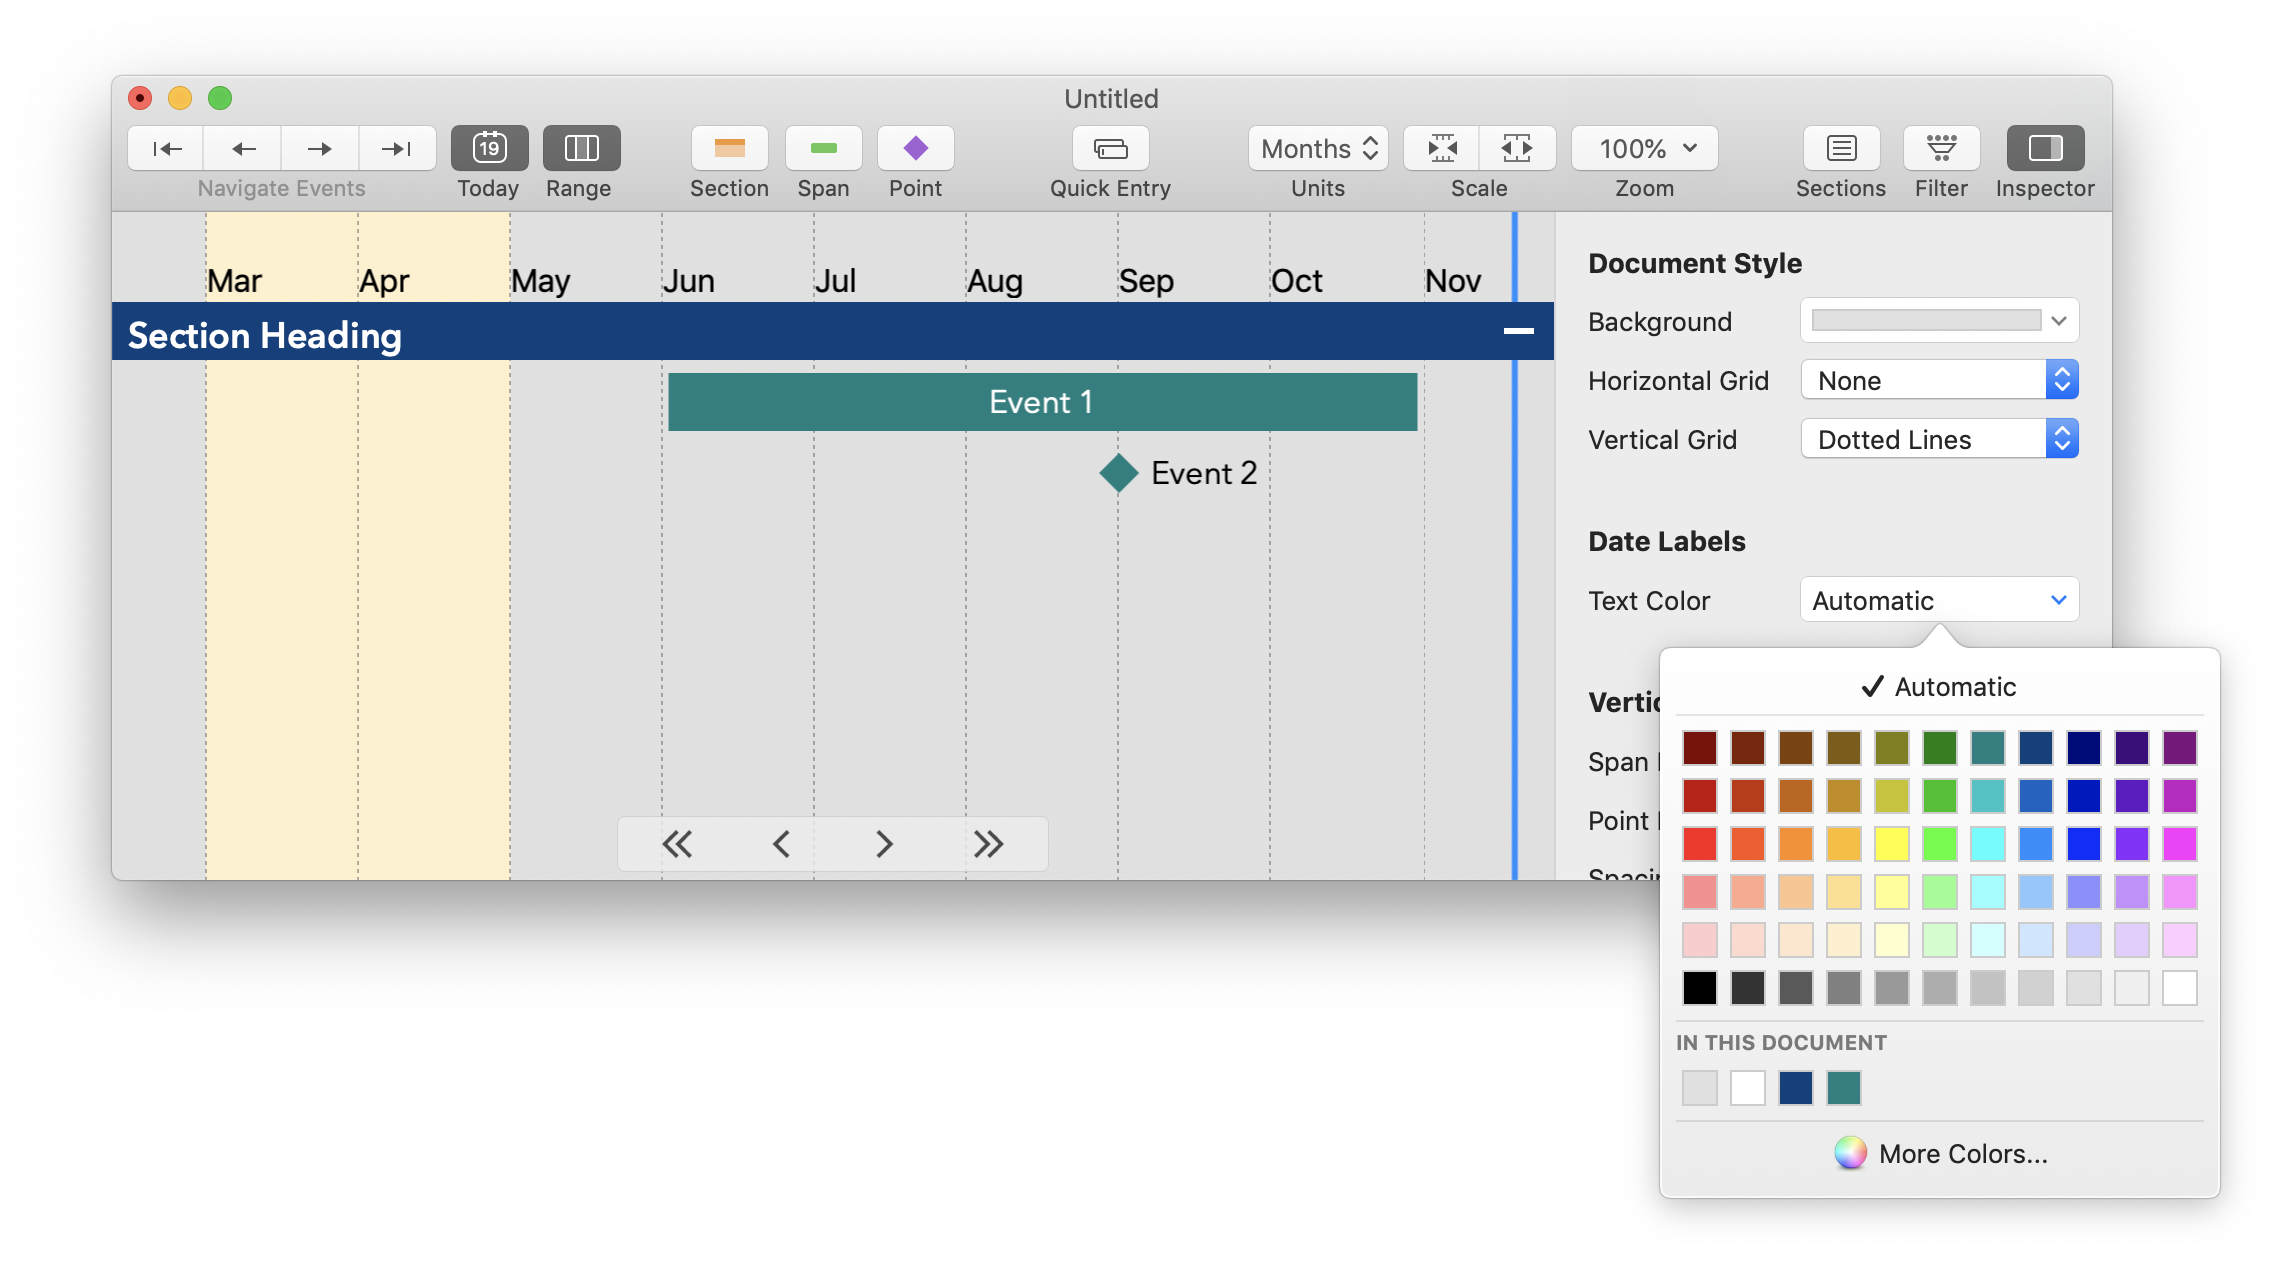Screen dimensions: 2292x1278
Task: Open Quick Entry
Action: 1110,148
